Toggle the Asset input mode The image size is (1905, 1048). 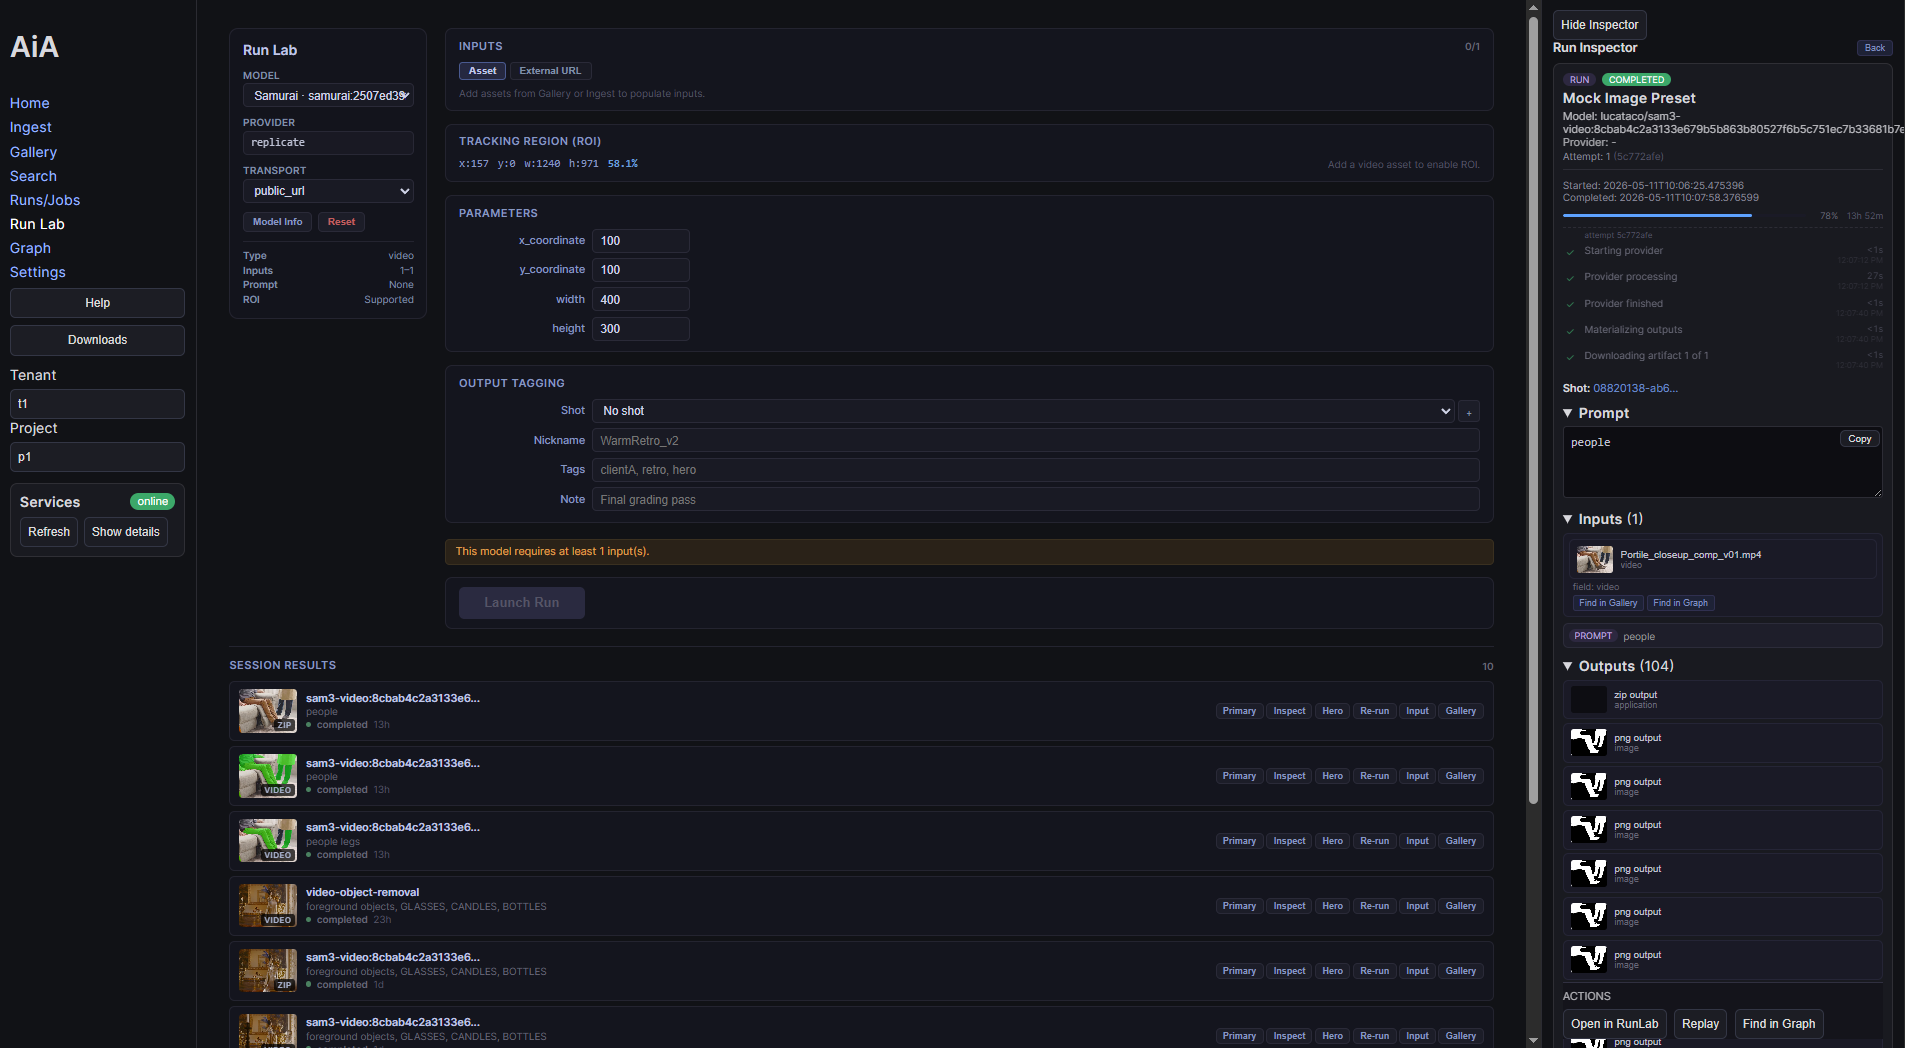click(482, 71)
